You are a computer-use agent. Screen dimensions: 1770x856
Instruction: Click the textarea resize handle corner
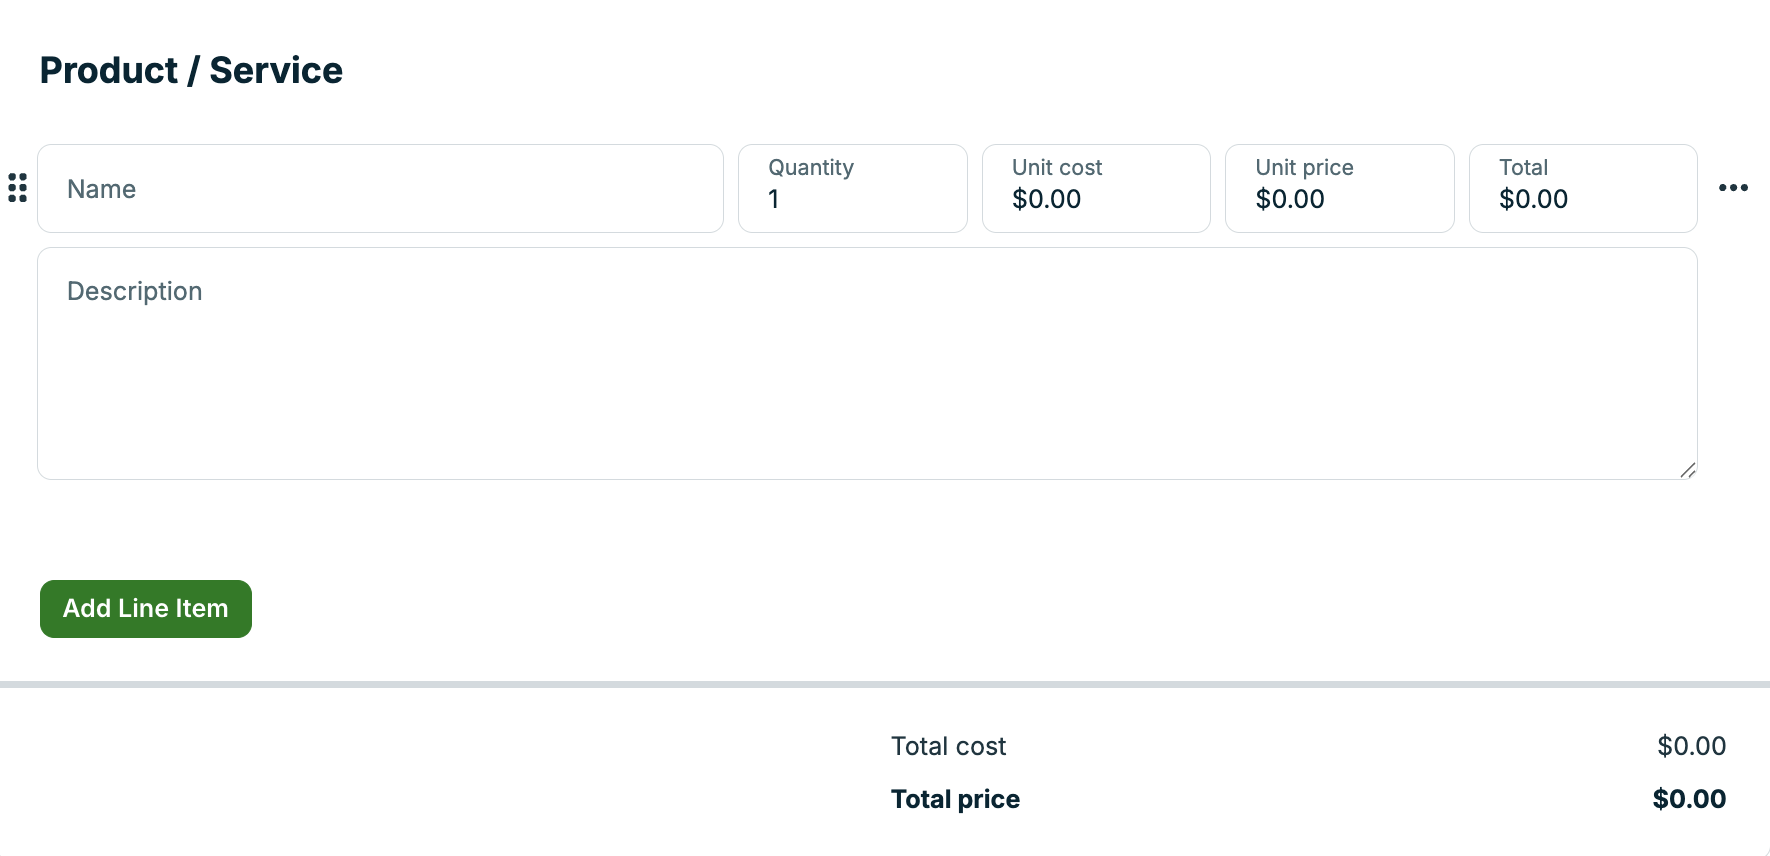pos(1687,470)
